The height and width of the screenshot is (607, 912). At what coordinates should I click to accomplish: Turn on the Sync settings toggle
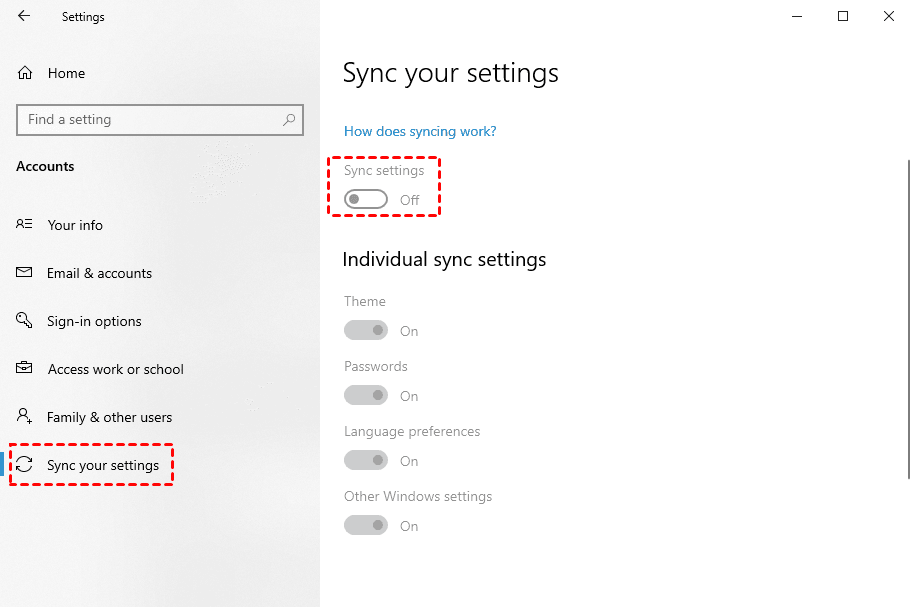tap(365, 200)
